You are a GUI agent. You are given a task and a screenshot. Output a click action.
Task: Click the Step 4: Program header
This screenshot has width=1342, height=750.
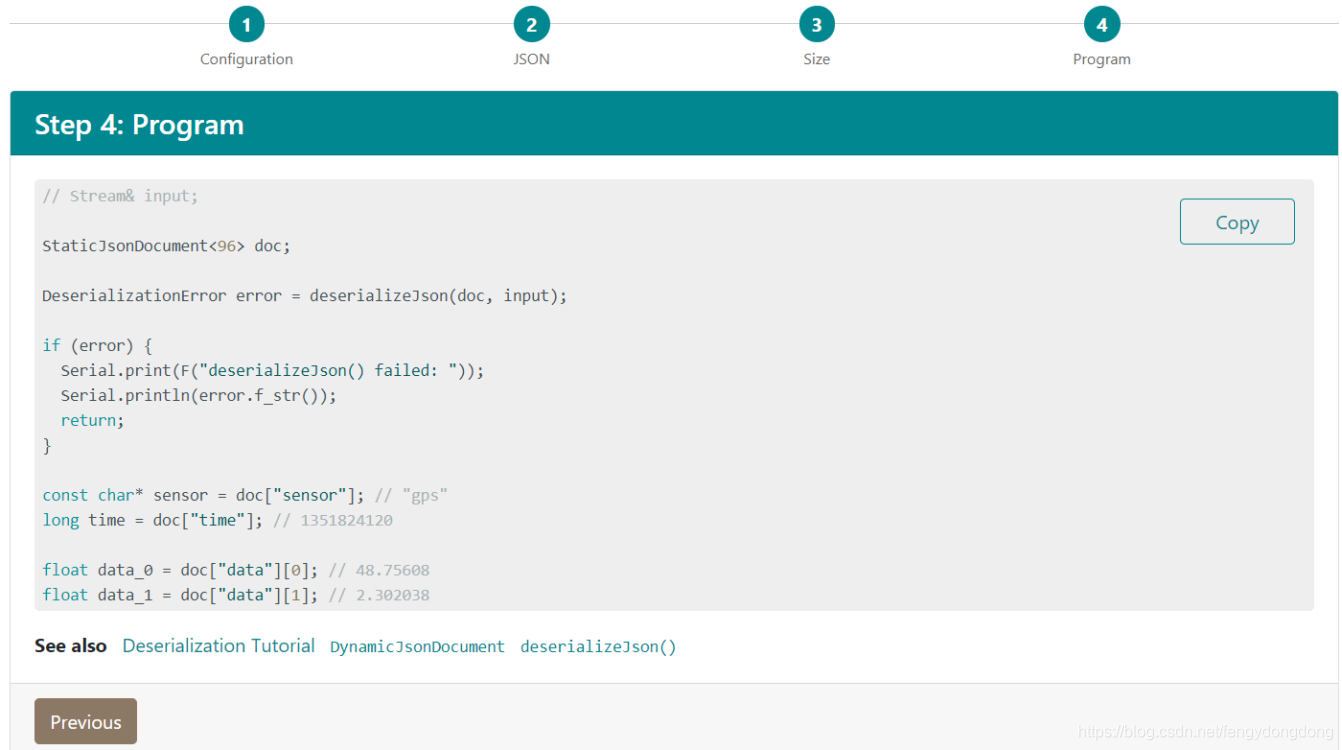(x=139, y=124)
